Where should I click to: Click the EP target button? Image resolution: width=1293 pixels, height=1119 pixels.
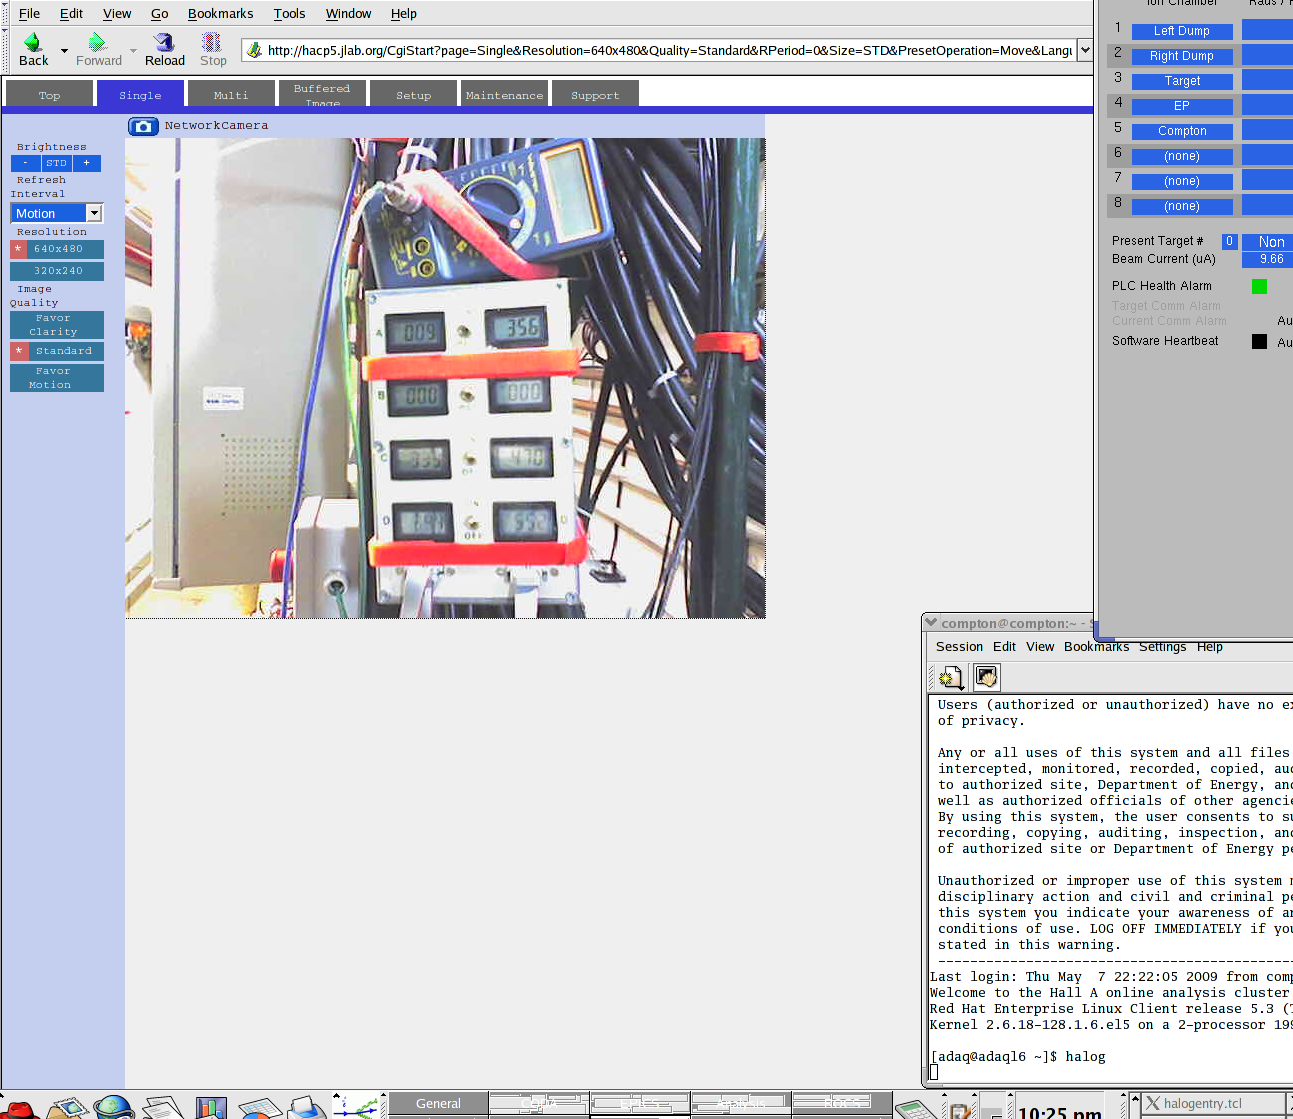click(x=1182, y=106)
